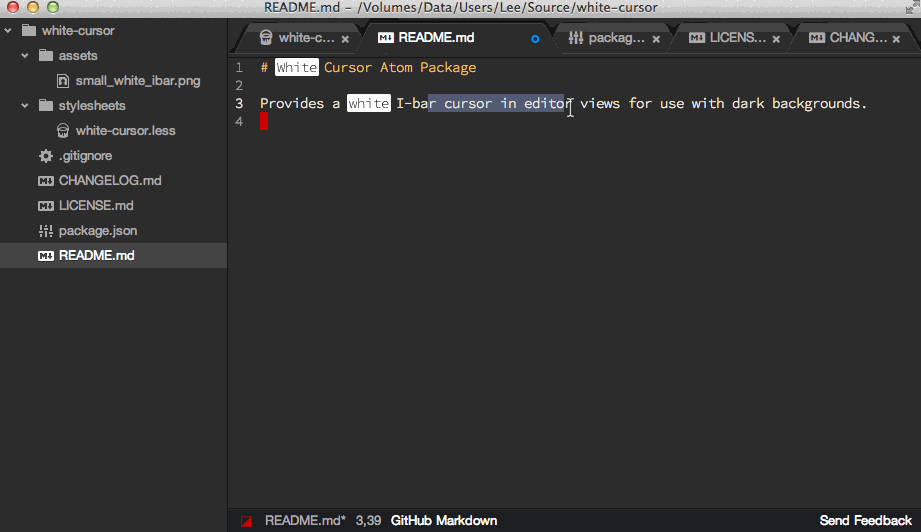This screenshot has height=532, width=921.
Task: Click the markdown icon on README.md tab
Action: (386, 38)
